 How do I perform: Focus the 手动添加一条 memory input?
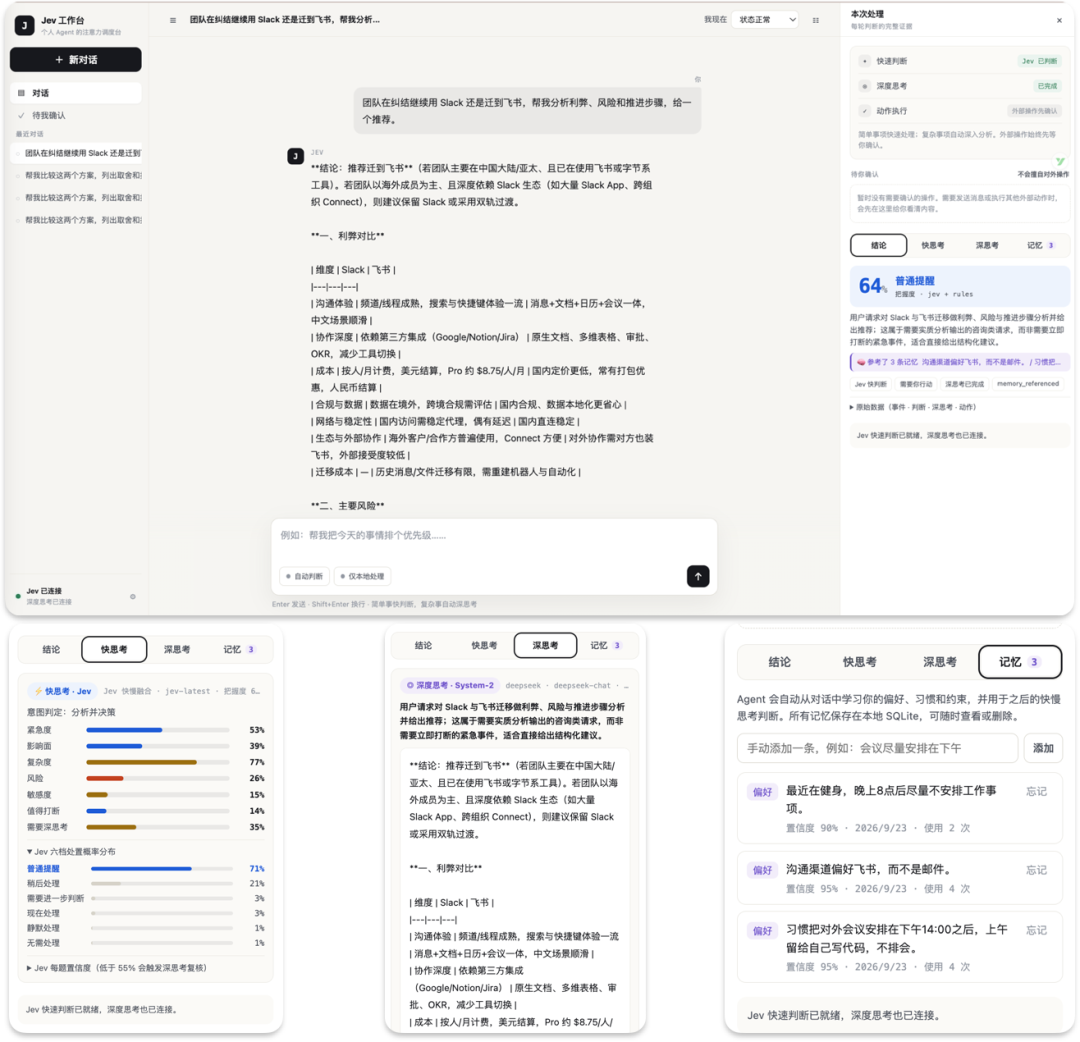[x=878, y=748]
